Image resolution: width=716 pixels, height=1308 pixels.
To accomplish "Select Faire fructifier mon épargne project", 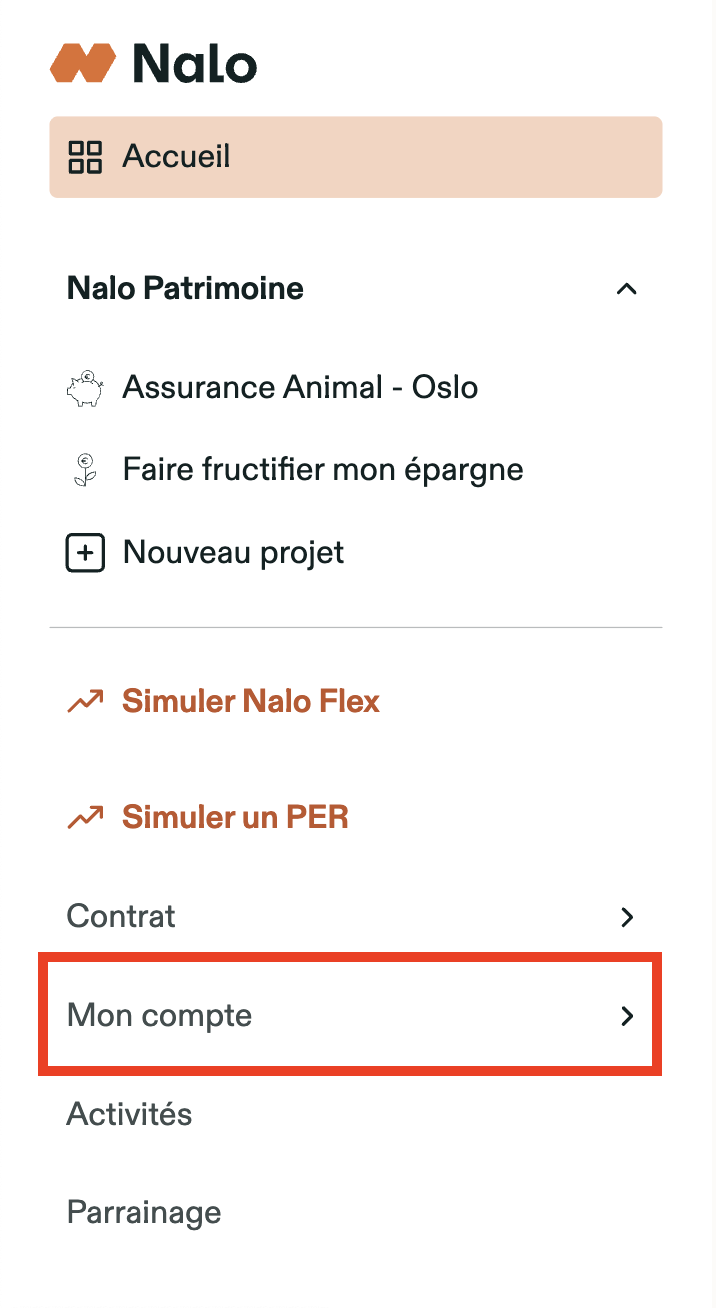I will 323,470.
